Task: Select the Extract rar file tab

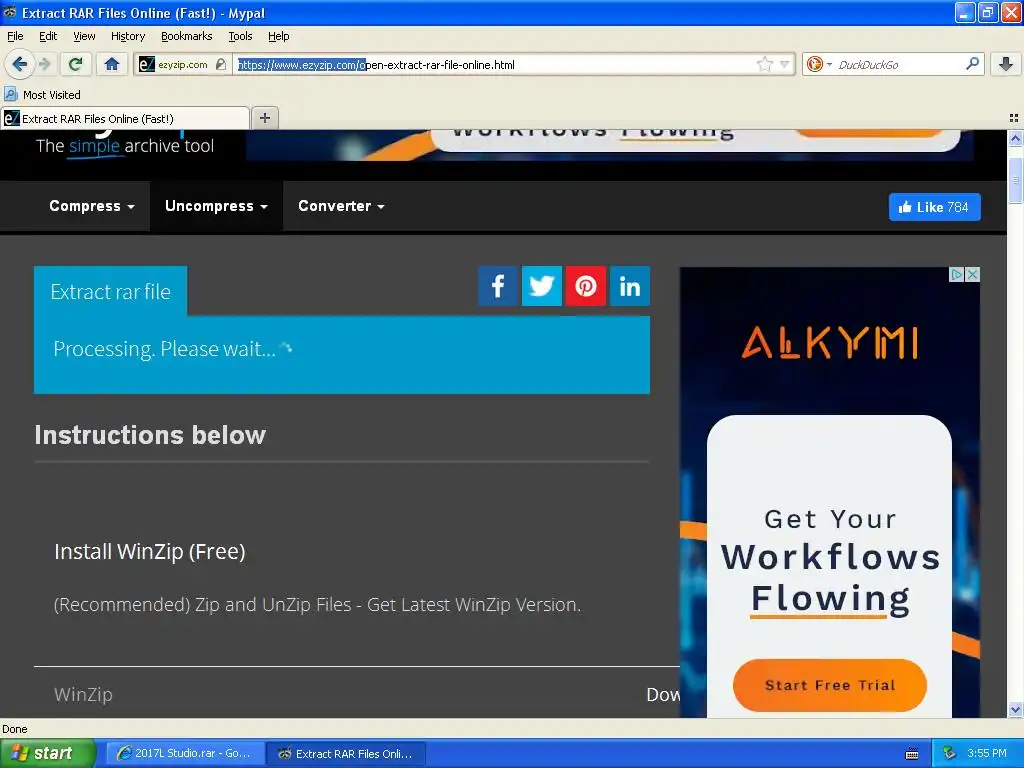Action: [110, 291]
